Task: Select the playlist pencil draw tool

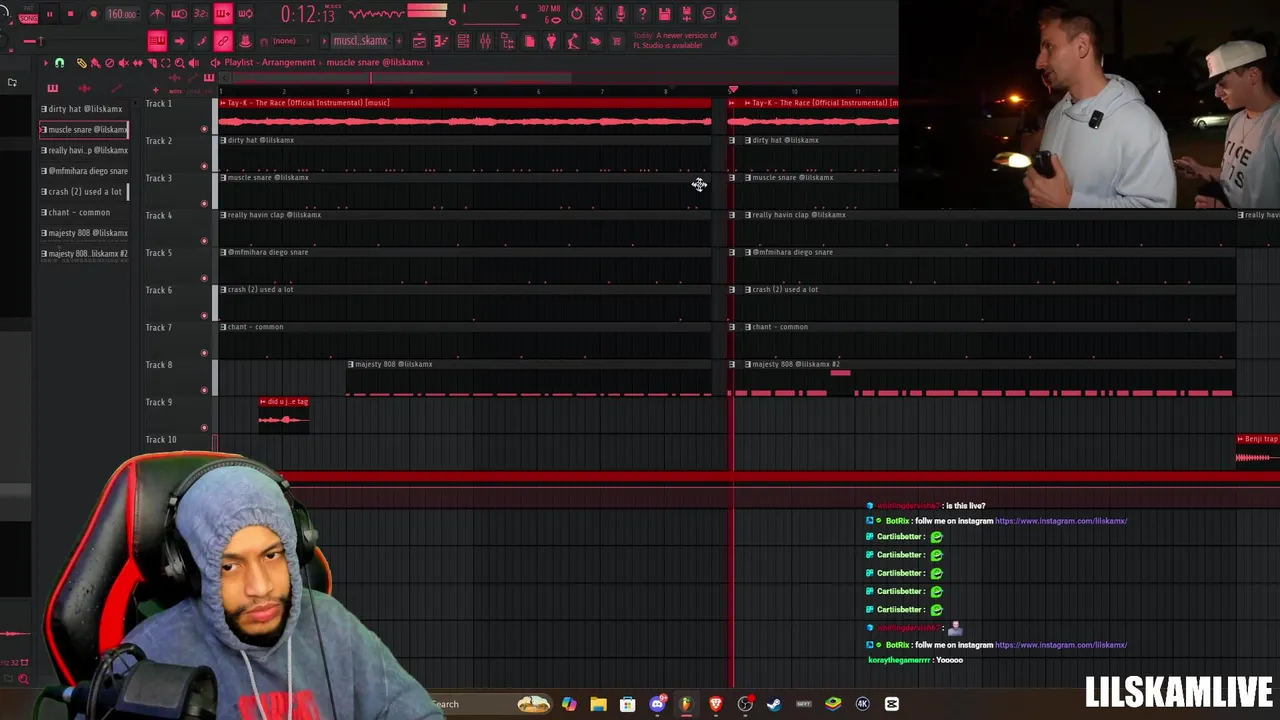Action: coord(81,62)
